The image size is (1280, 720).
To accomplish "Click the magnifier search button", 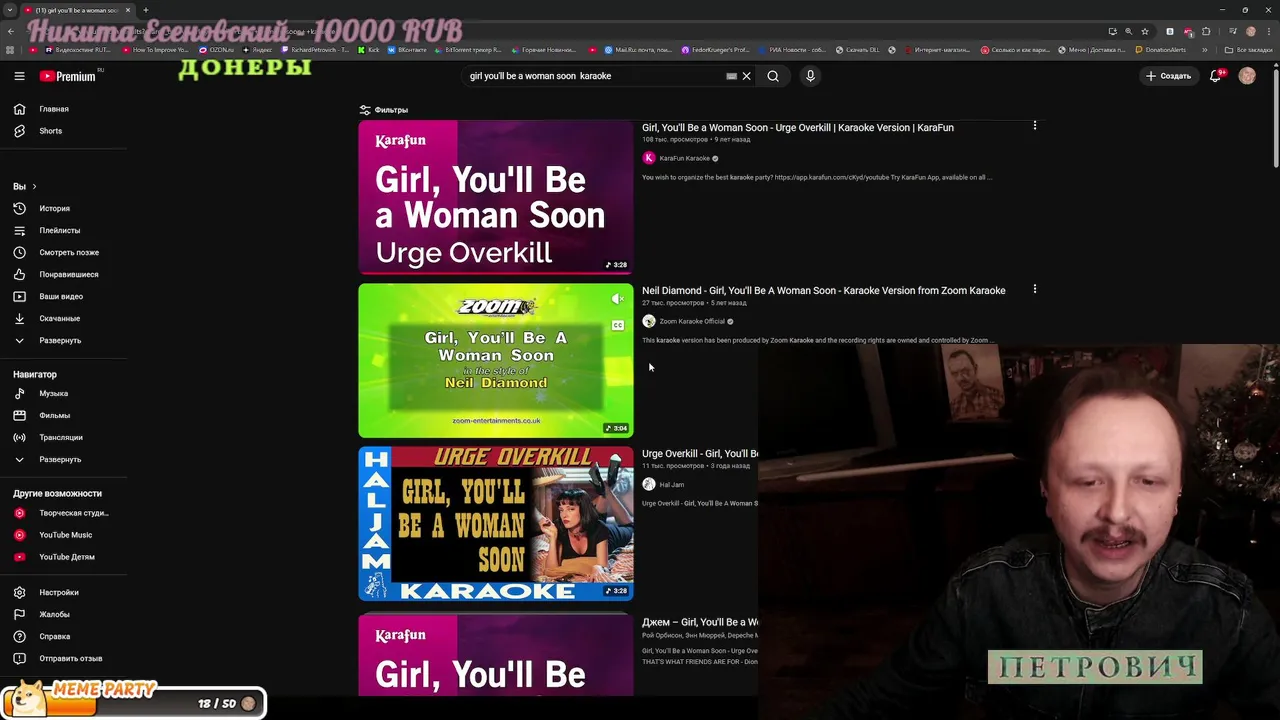I will coord(773,76).
